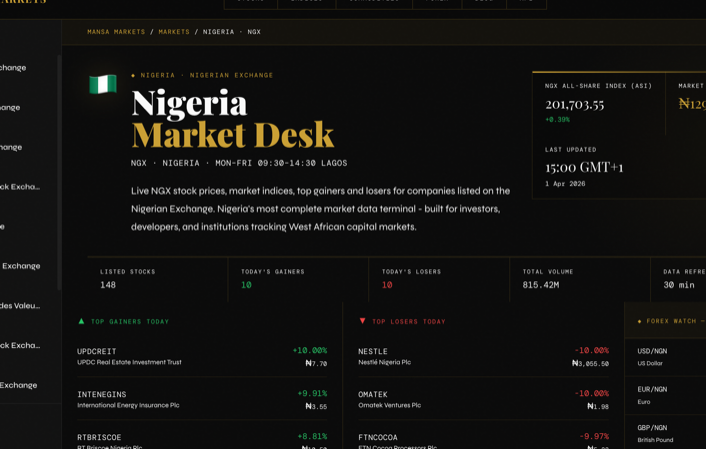Click the ₦1.98 price of OMATEK
The image size is (706, 449).
[x=598, y=406]
